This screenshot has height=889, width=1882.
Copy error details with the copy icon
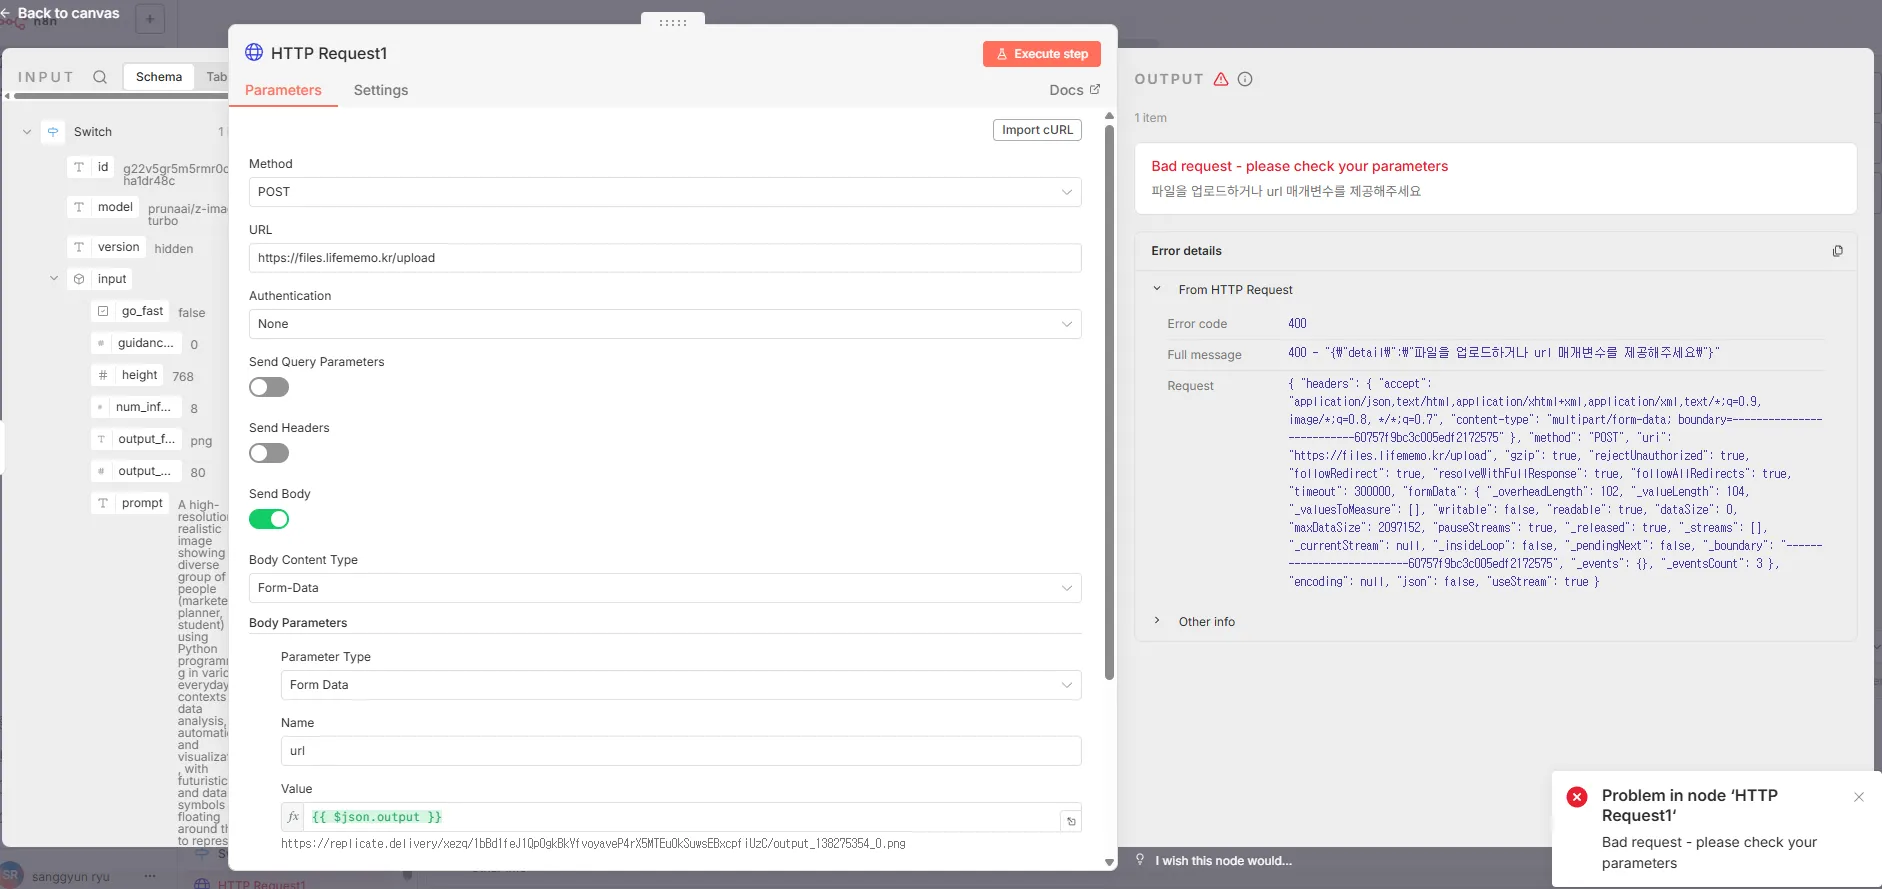pos(1837,251)
